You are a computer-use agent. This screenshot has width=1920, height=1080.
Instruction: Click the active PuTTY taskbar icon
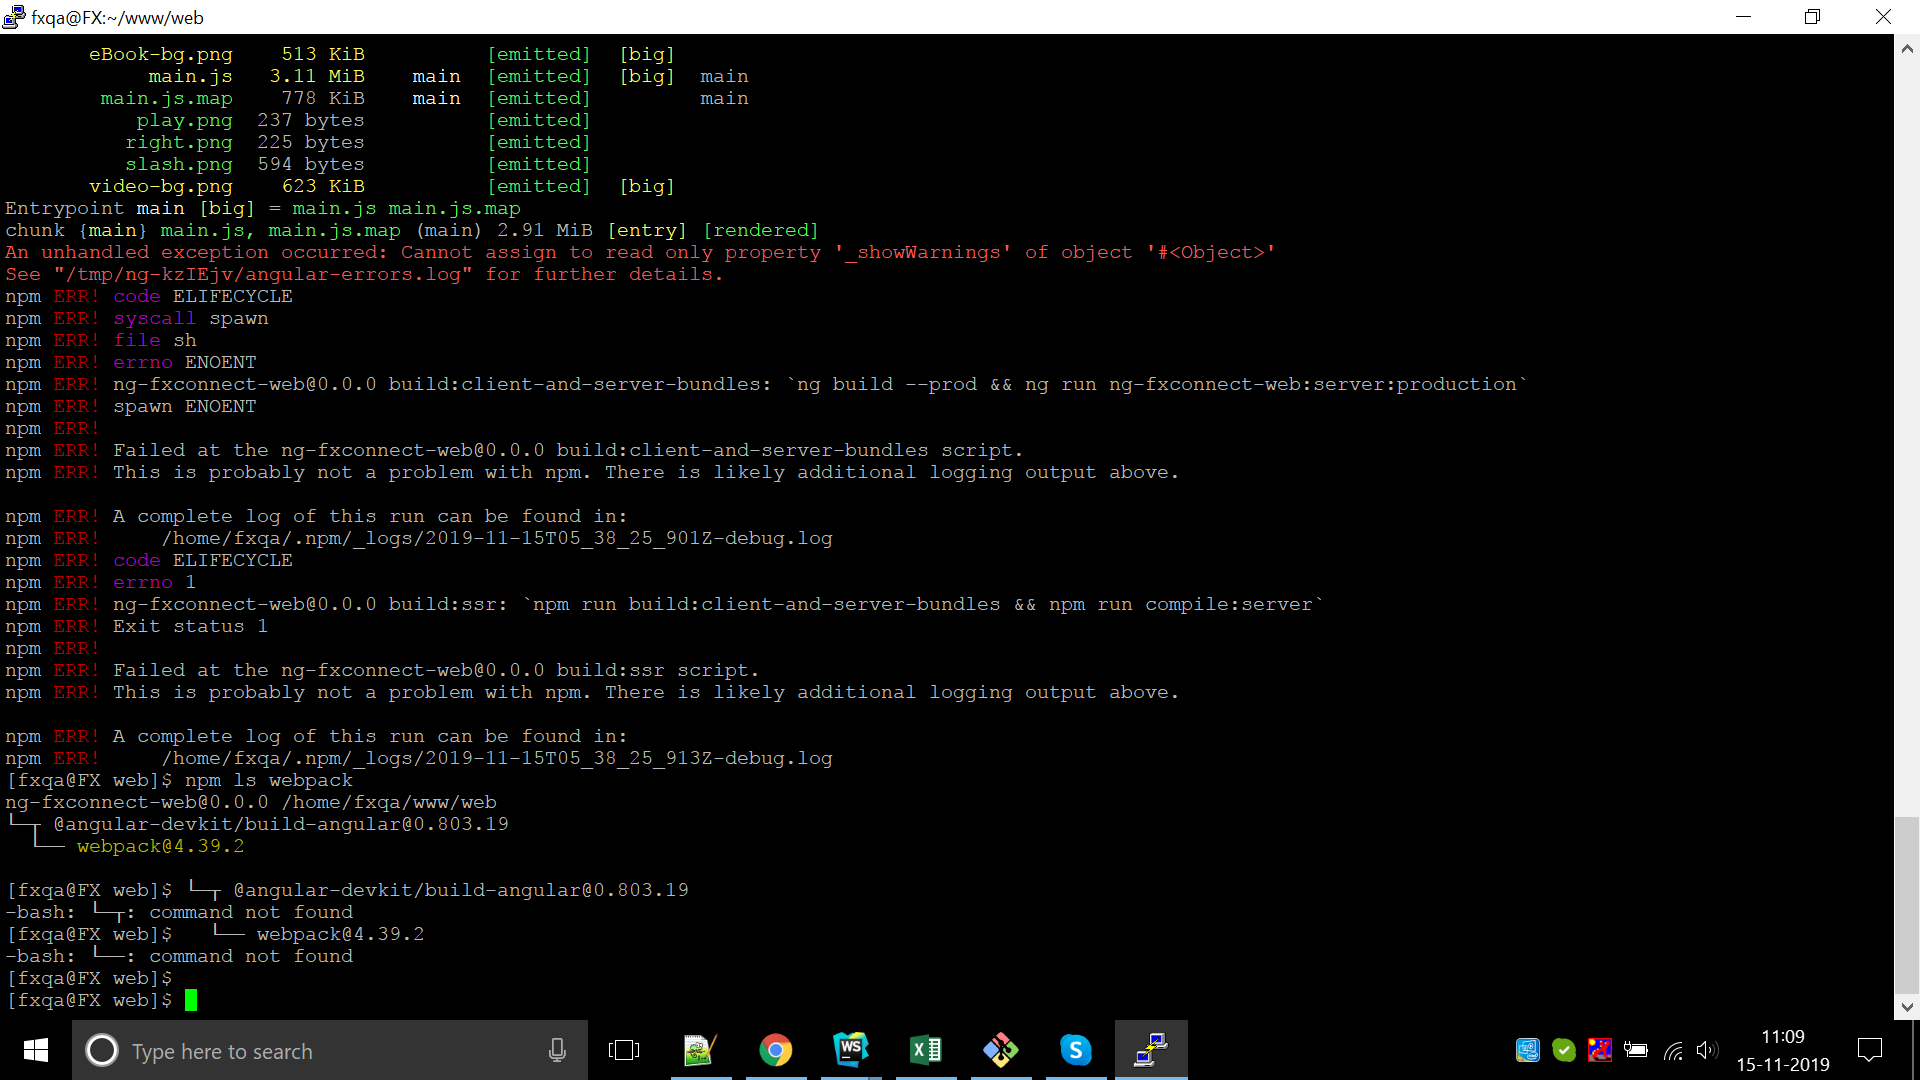[1151, 1050]
